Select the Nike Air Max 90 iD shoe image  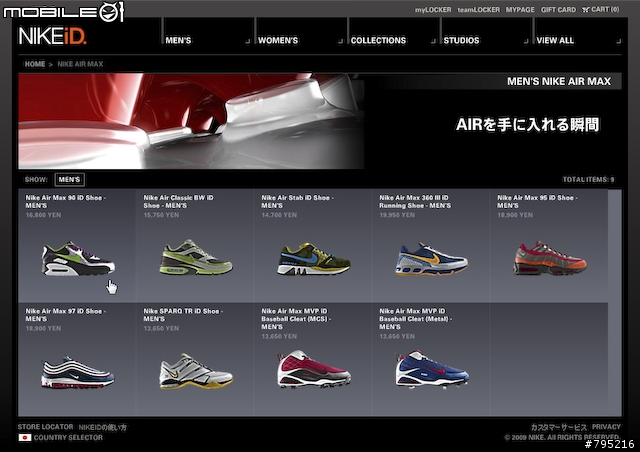point(78,259)
